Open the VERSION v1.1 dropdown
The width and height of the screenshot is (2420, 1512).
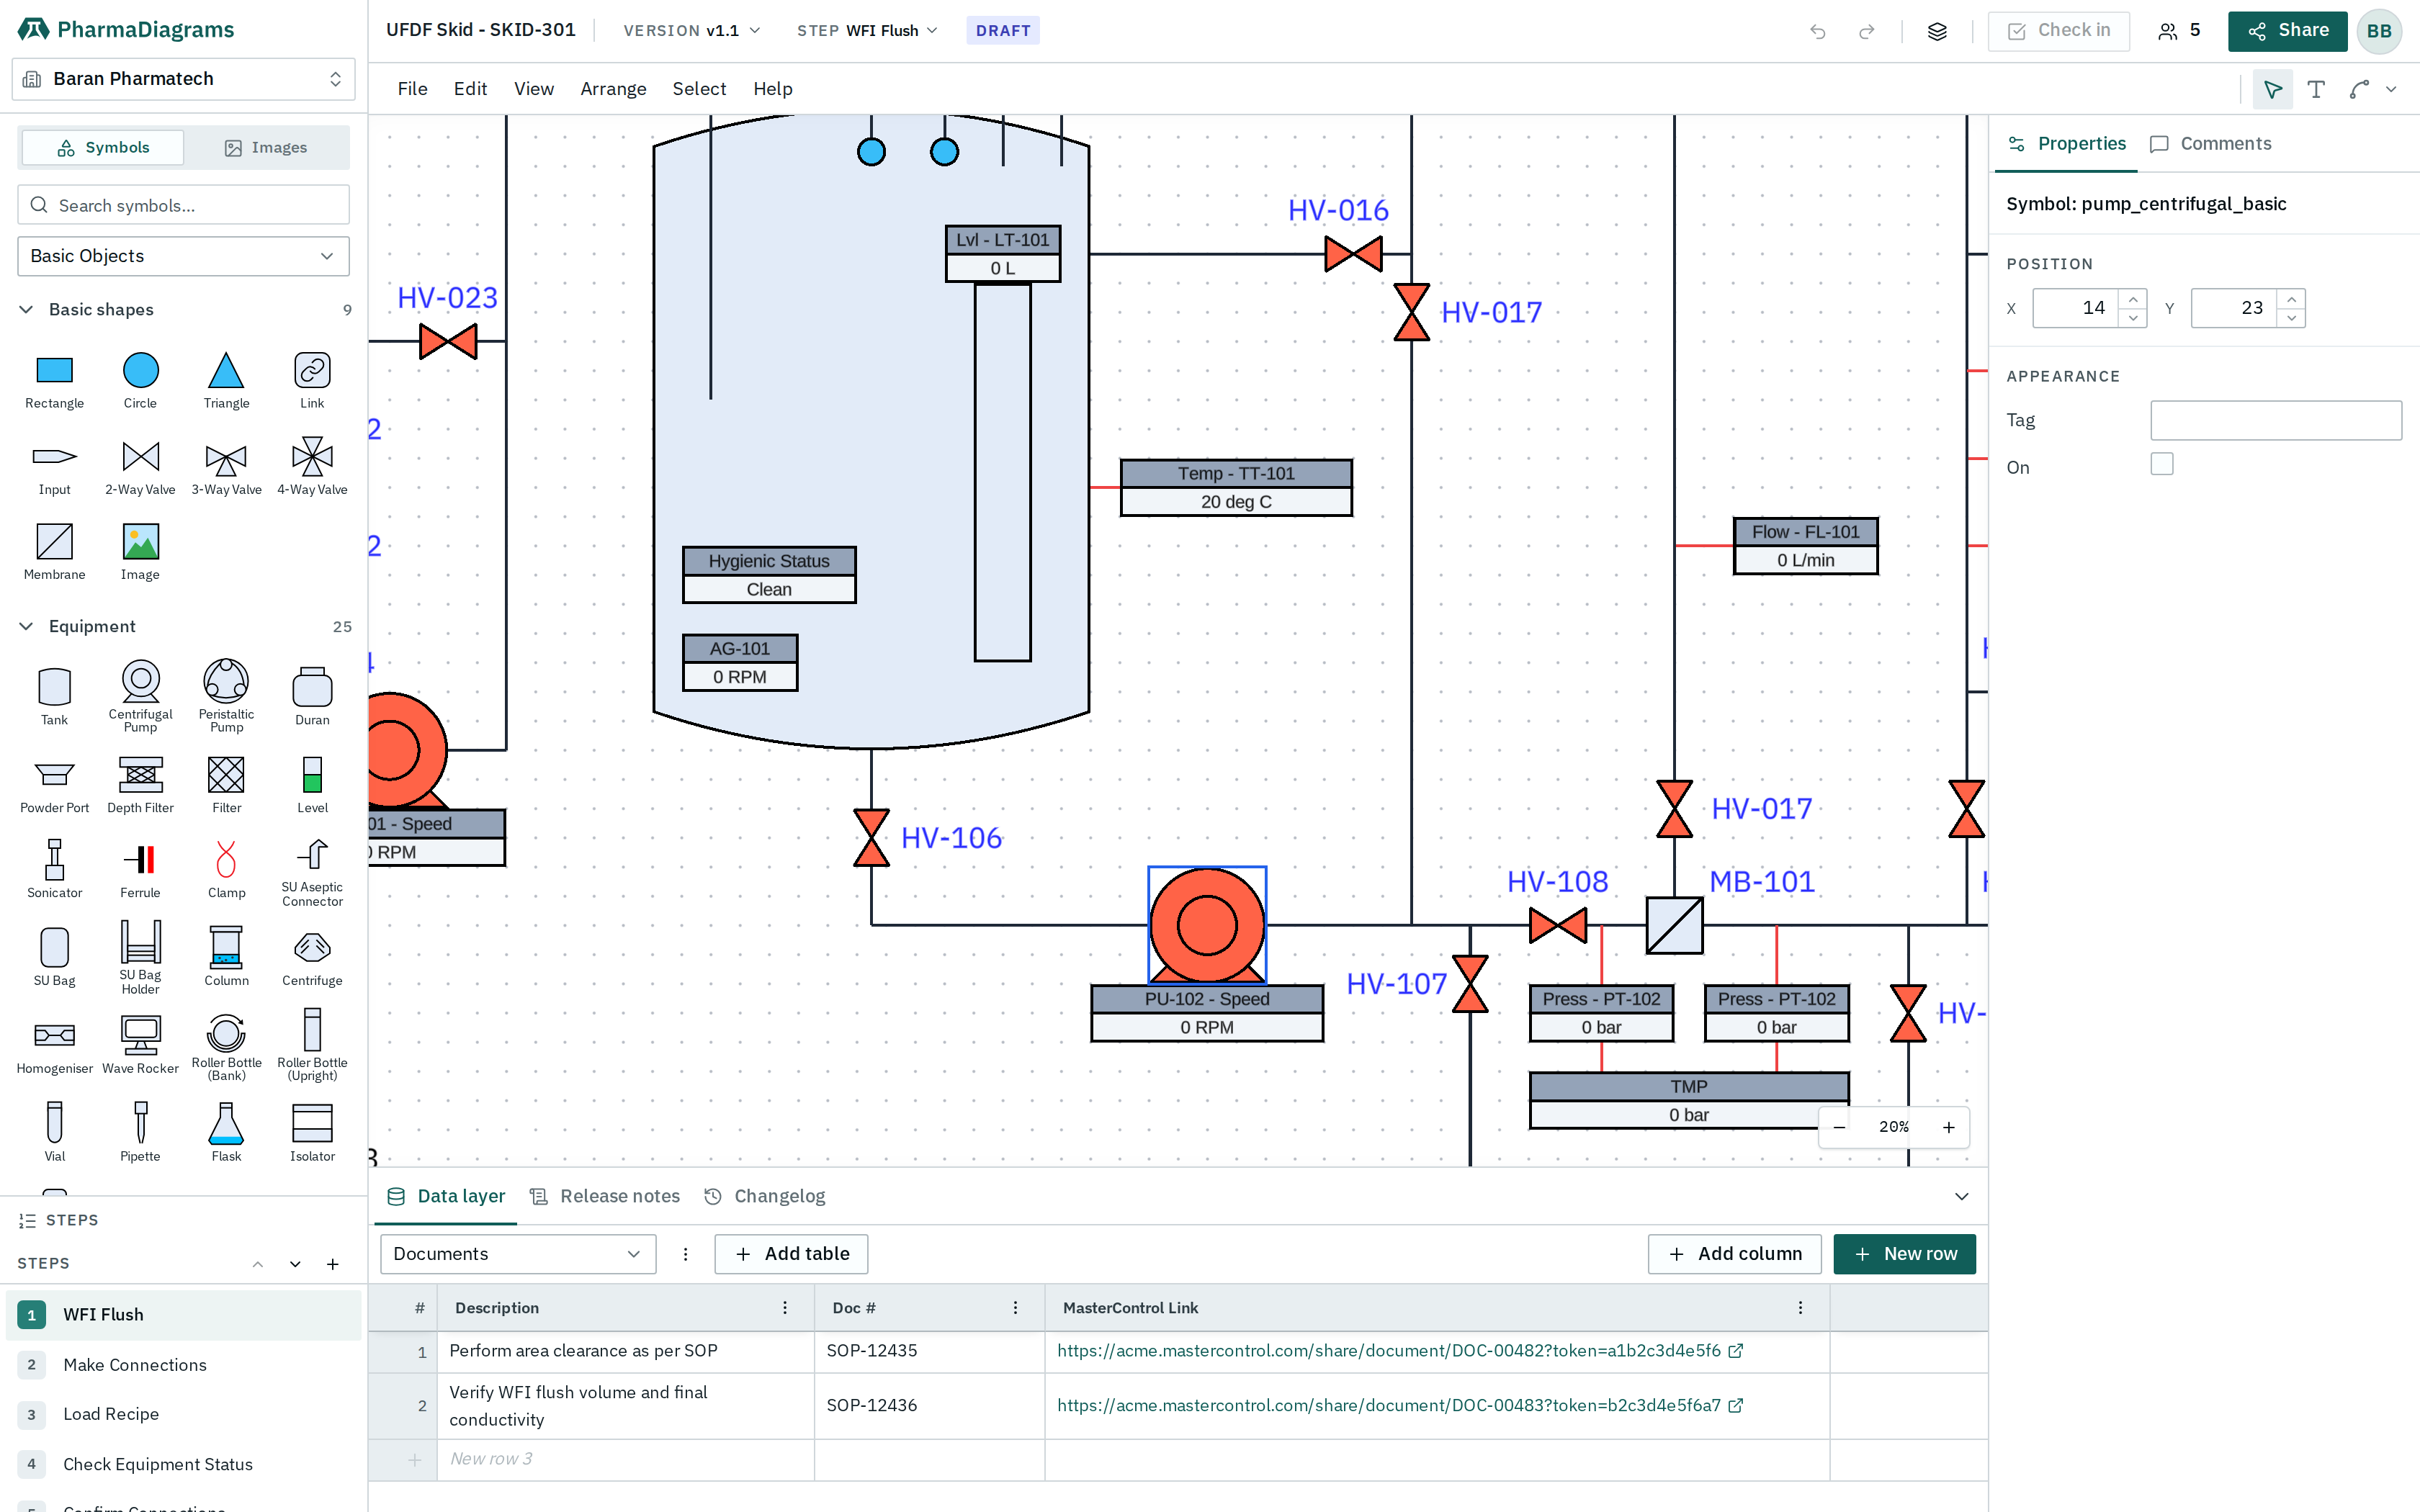[x=692, y=31]
